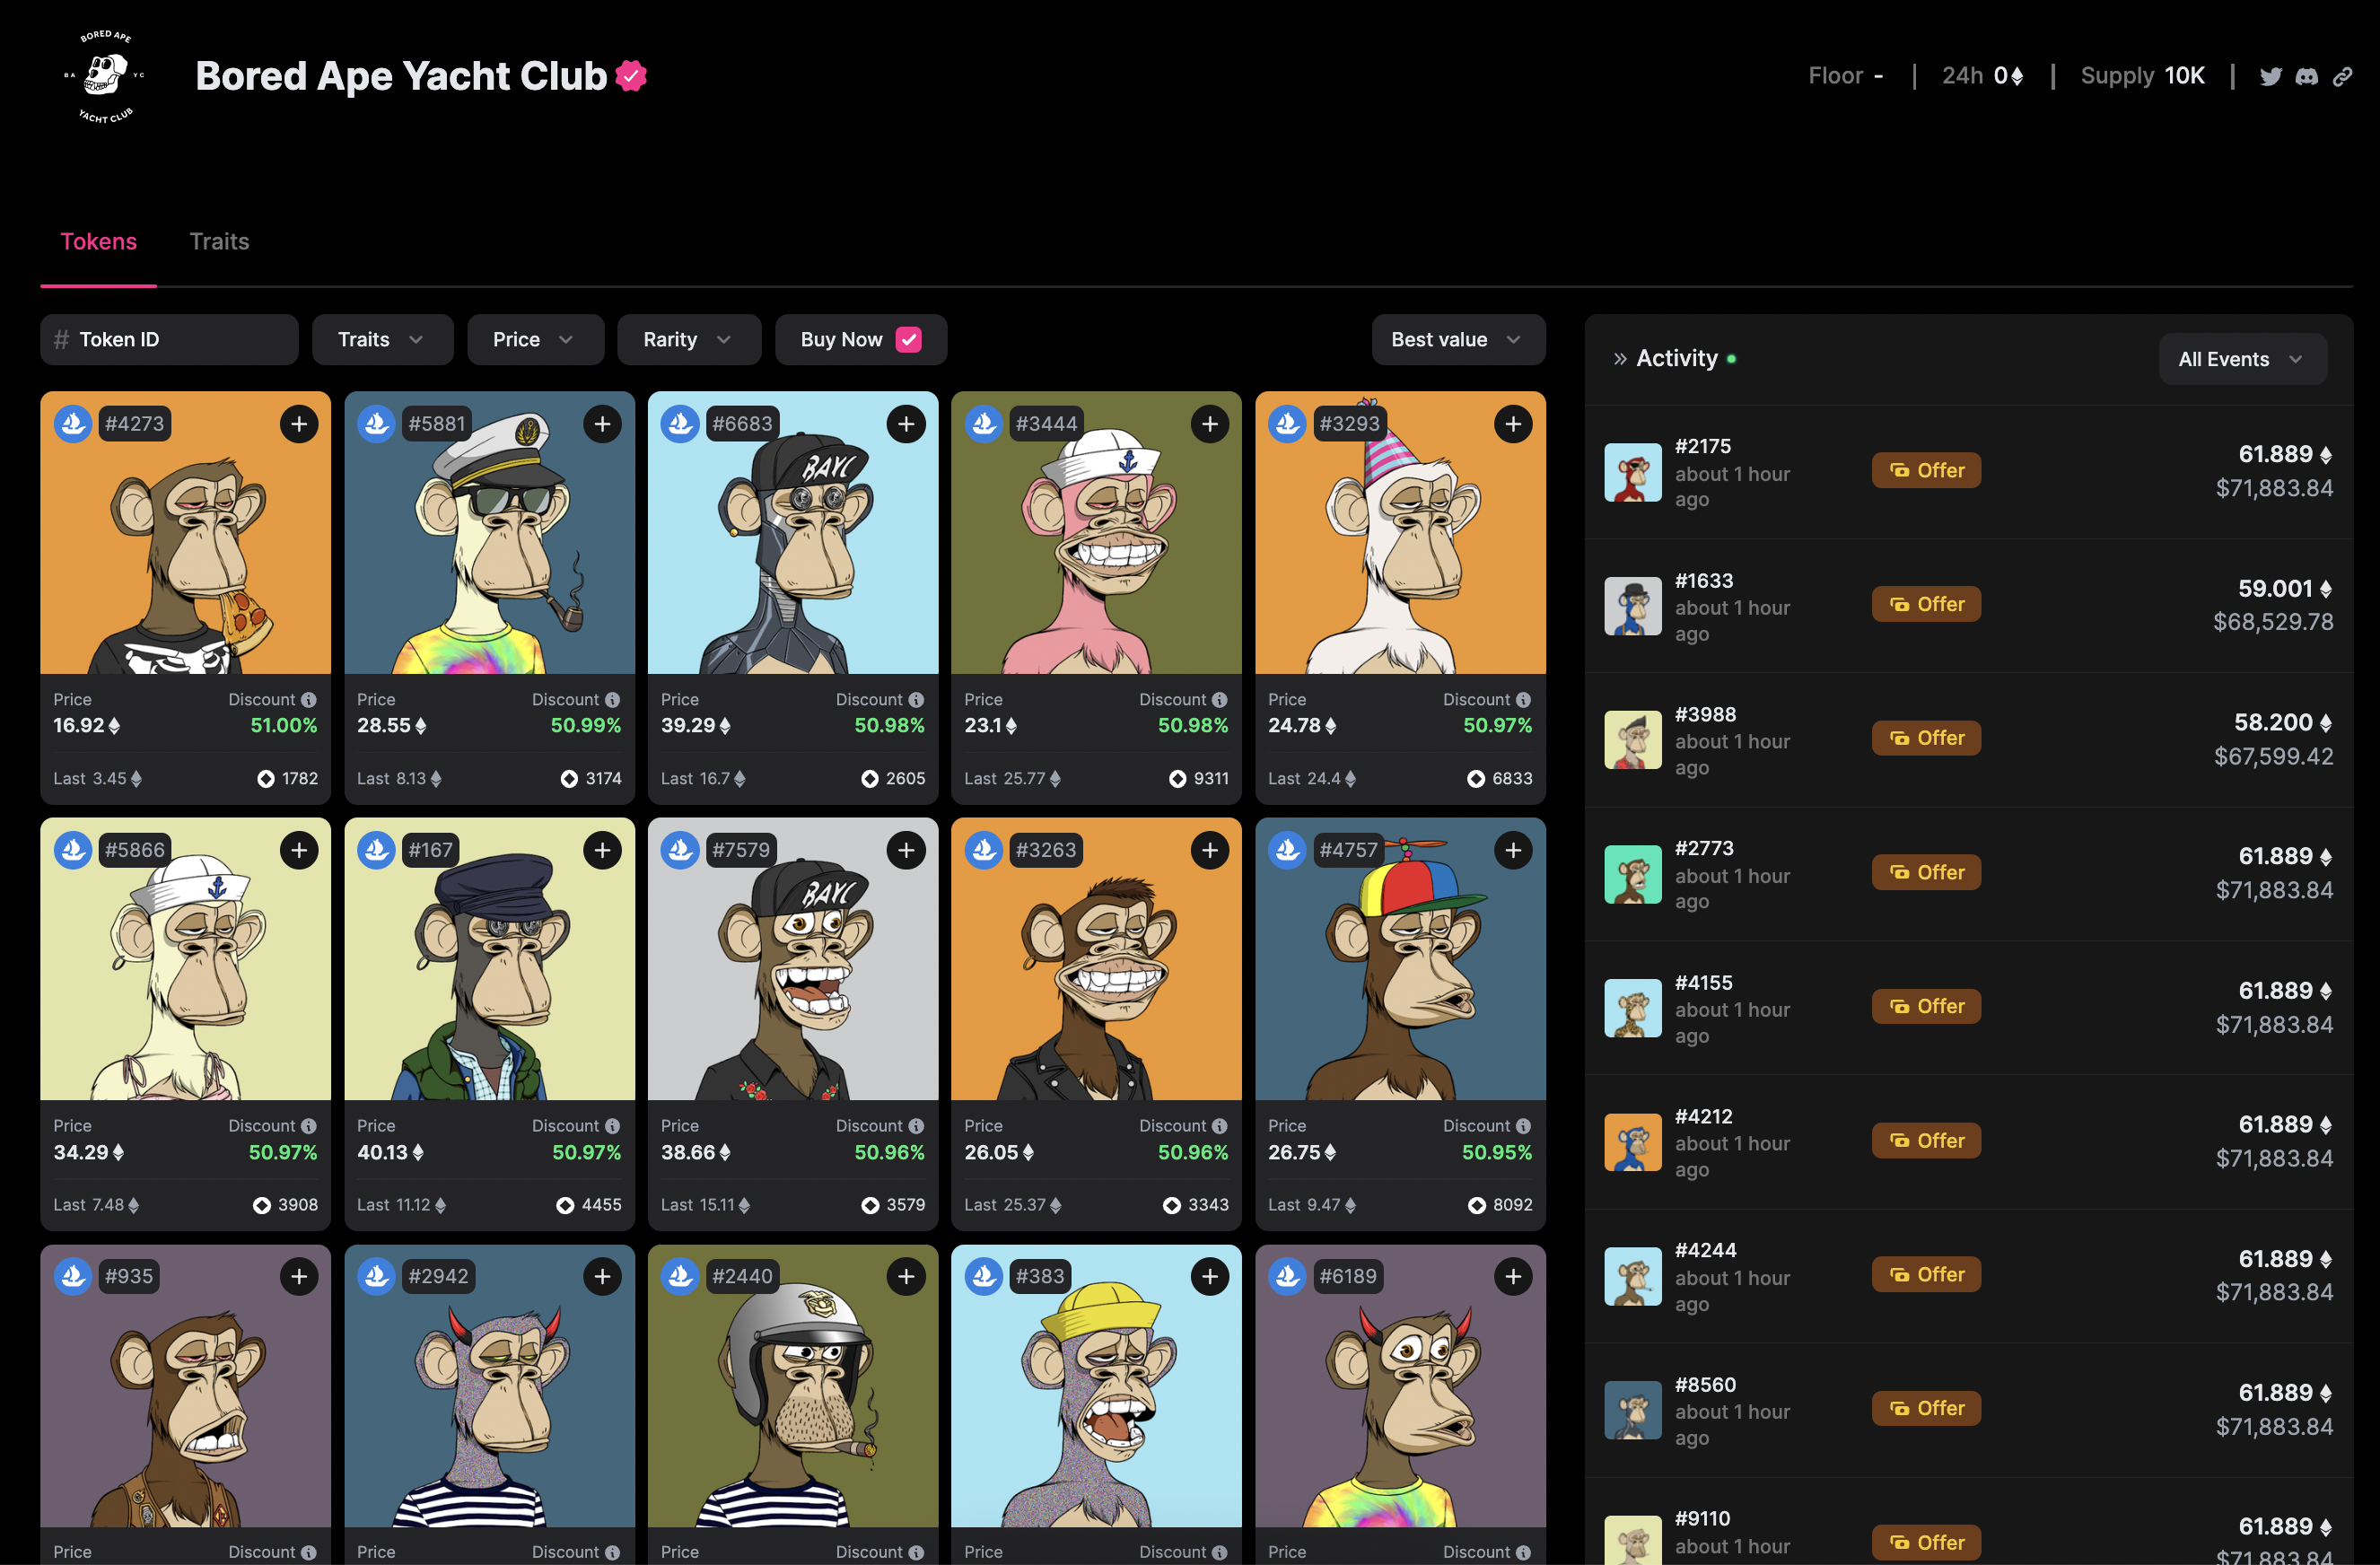Add ape #4273 with plus icon
The image size is (2380, 1565).
(299, 424)
